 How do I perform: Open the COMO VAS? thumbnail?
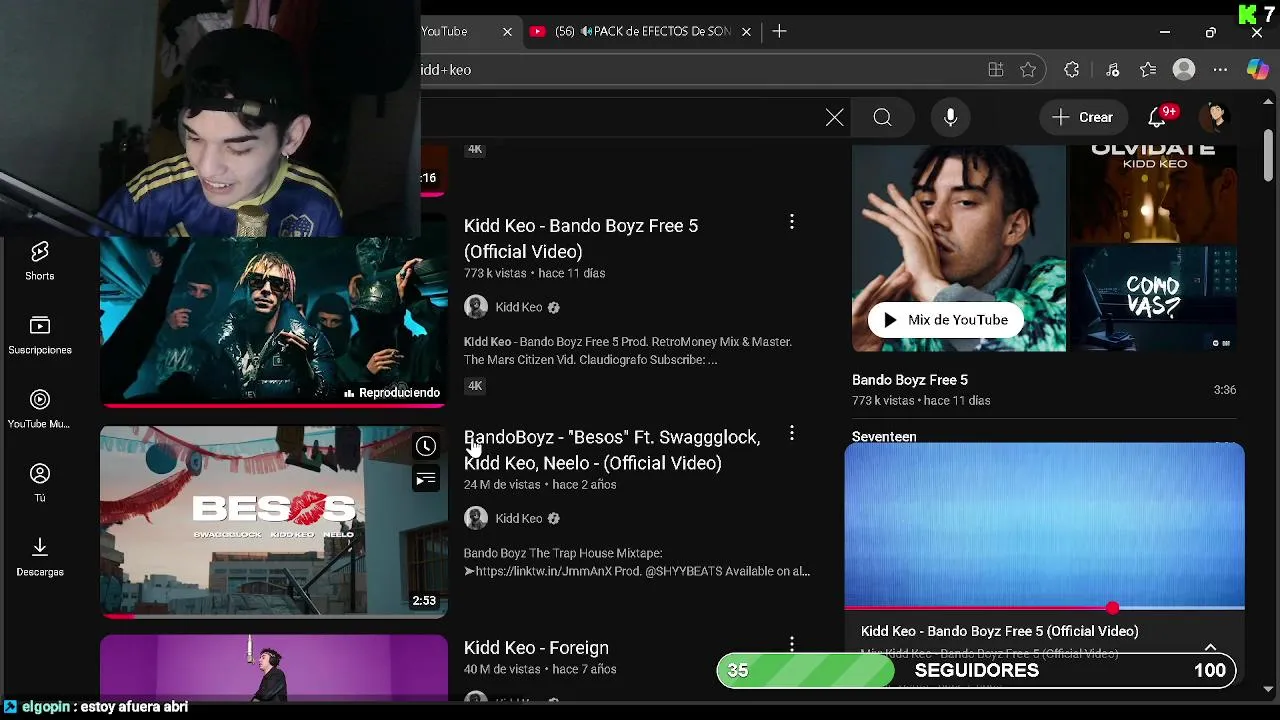point(1153,299)
